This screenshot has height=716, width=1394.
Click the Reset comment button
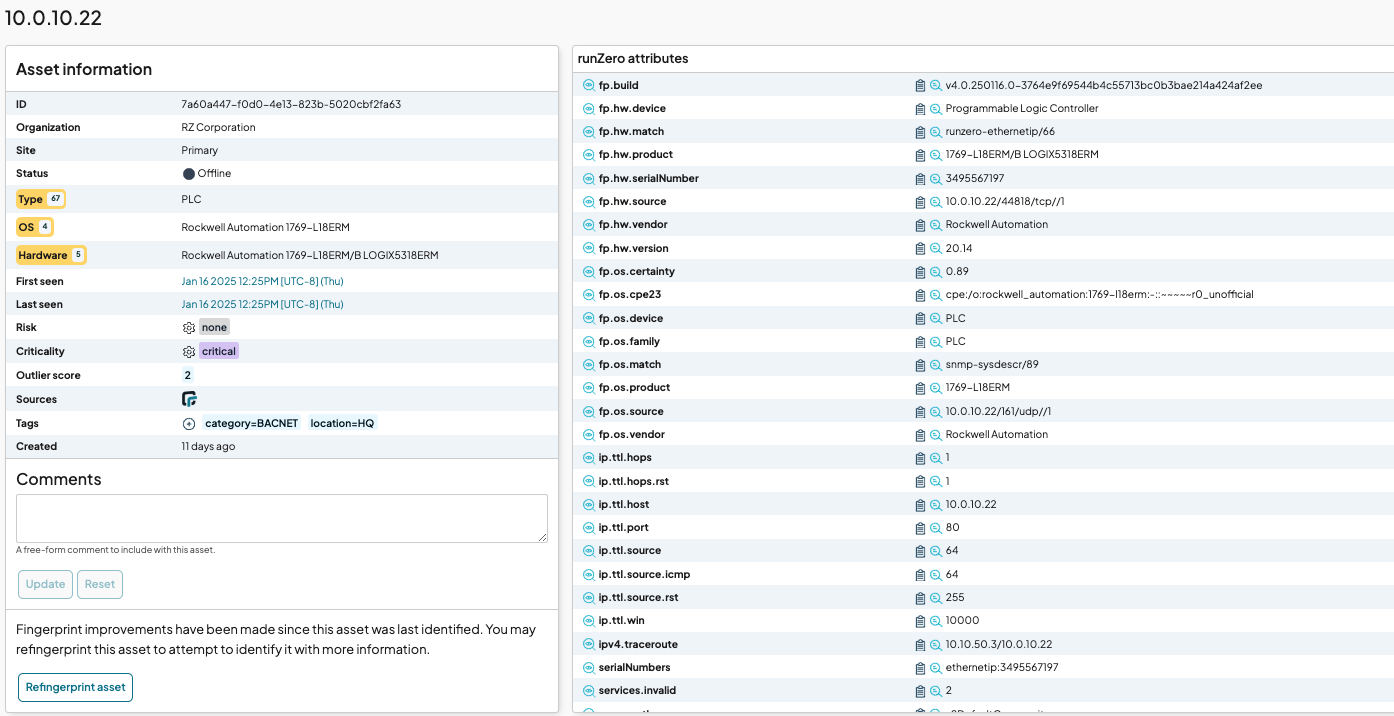100,584
